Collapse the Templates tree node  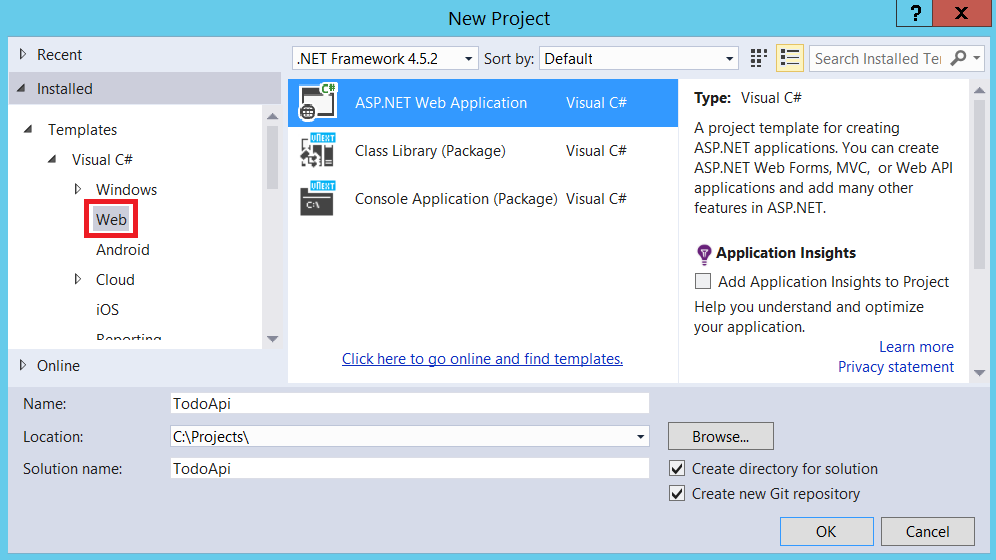click(28, 130)
